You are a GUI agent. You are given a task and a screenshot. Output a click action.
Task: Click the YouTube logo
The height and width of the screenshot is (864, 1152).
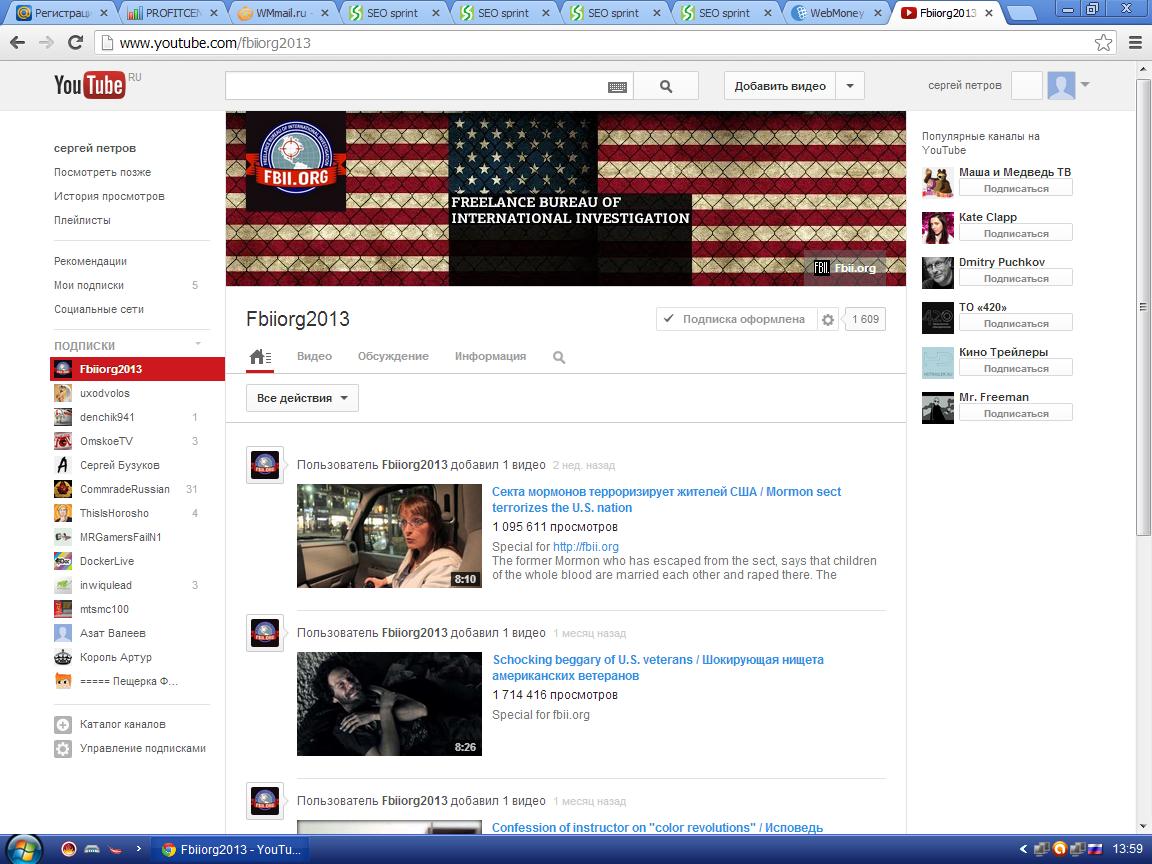pyautogui.click(x=89, y=85)
